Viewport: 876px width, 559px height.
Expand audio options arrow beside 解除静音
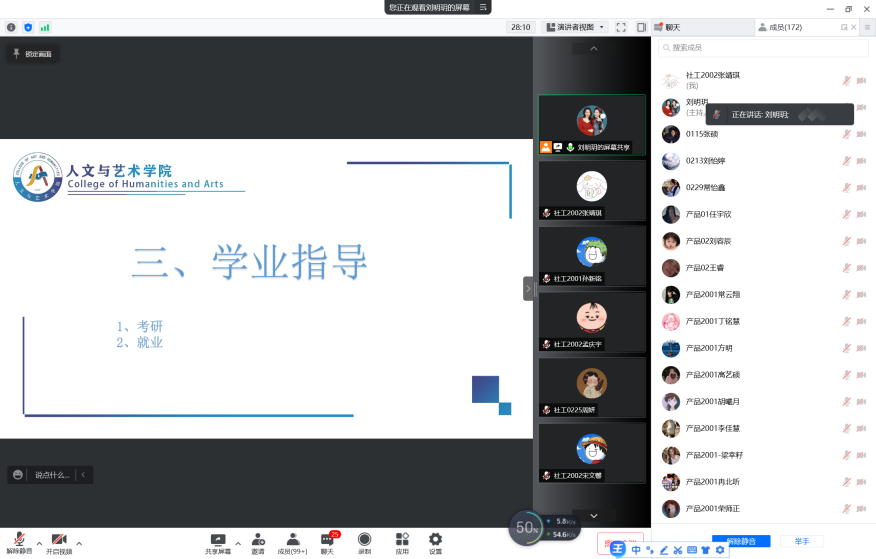[39, 543]
